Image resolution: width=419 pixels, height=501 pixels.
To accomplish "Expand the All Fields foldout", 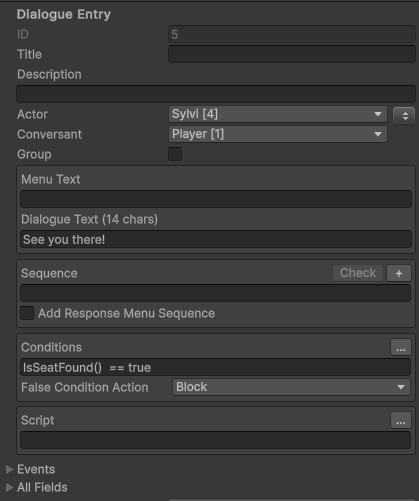I will click(10, 487).
